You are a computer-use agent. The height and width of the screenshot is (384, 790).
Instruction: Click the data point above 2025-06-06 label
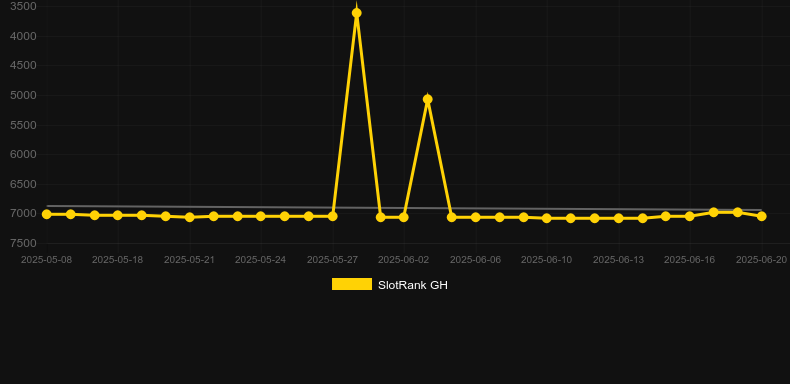(476, 217)
